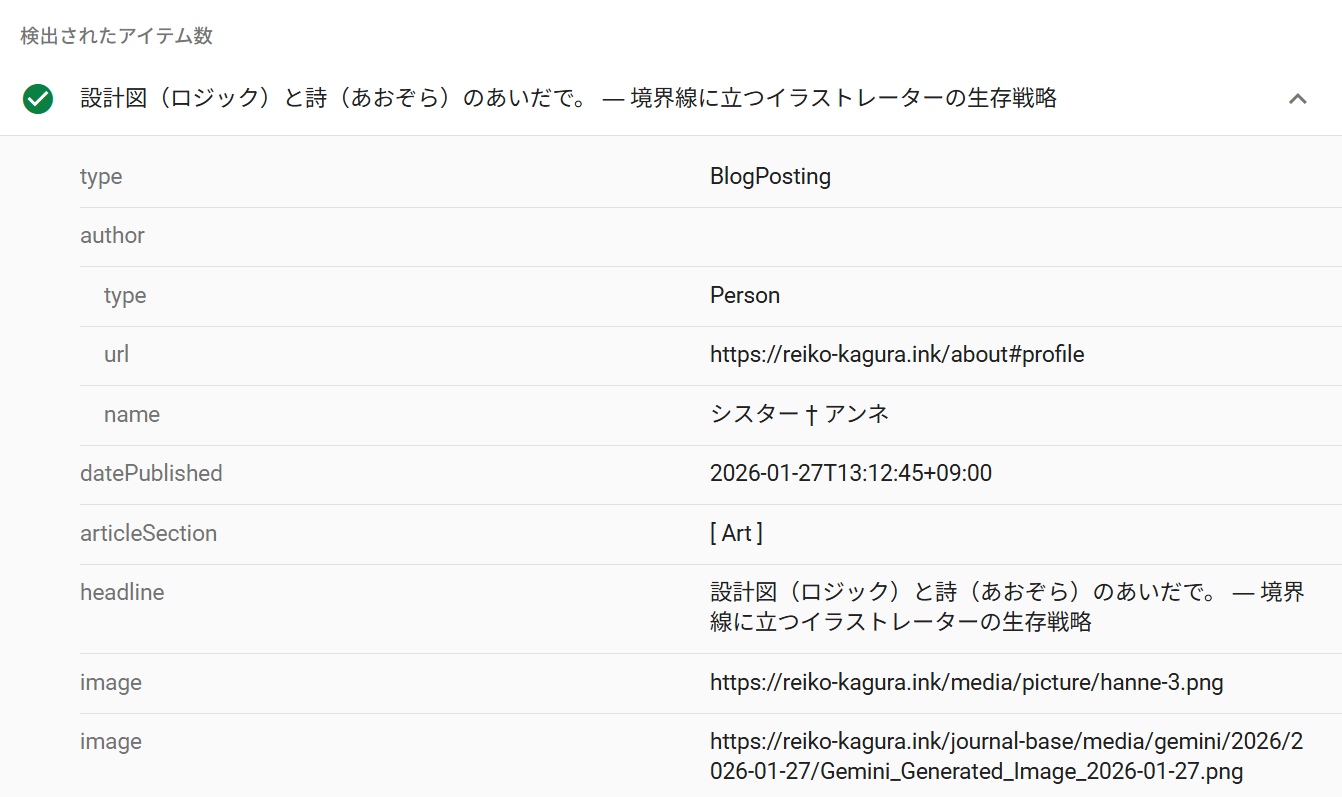The width and height of the screenshot is (1342, 797).
Task: Select the Person type value
Action: [x=745, y=295]
